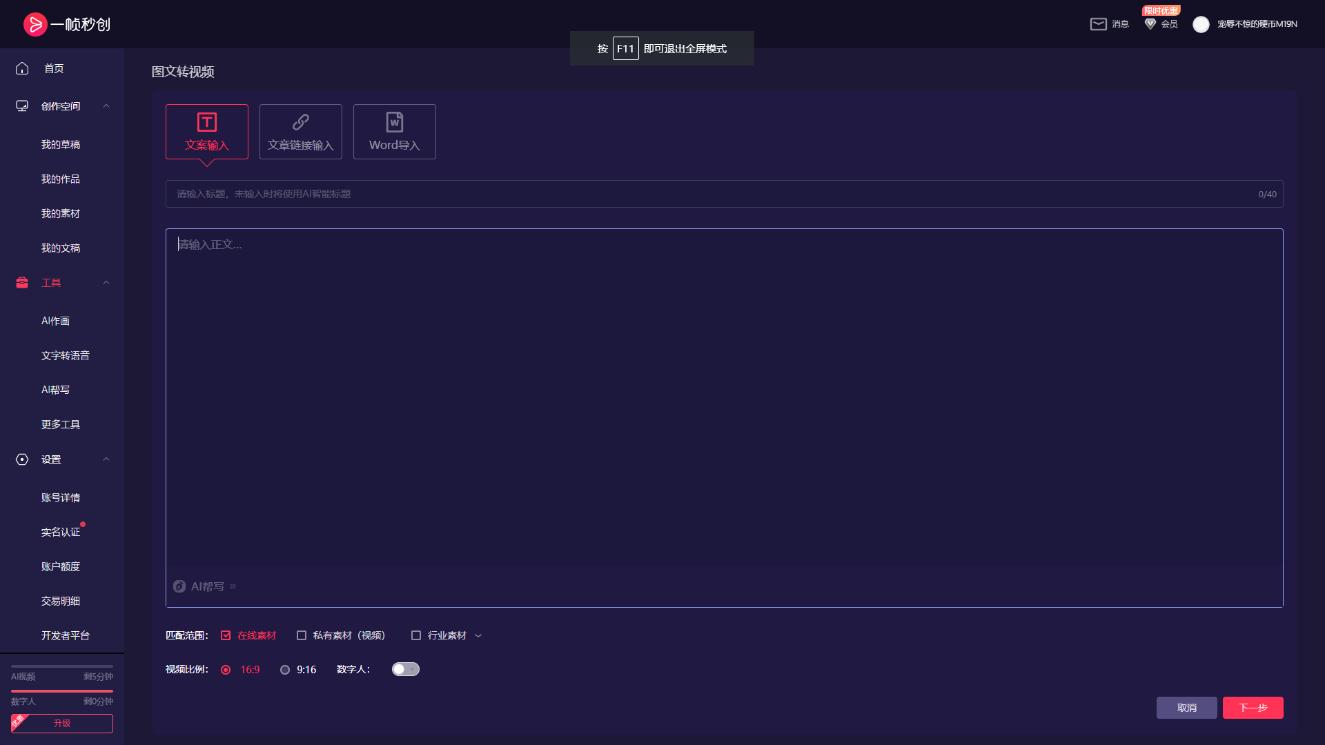The height and width of the screenshot is (745, 1325).
Task: Open AI作画 tool
Action: [55, 321]
